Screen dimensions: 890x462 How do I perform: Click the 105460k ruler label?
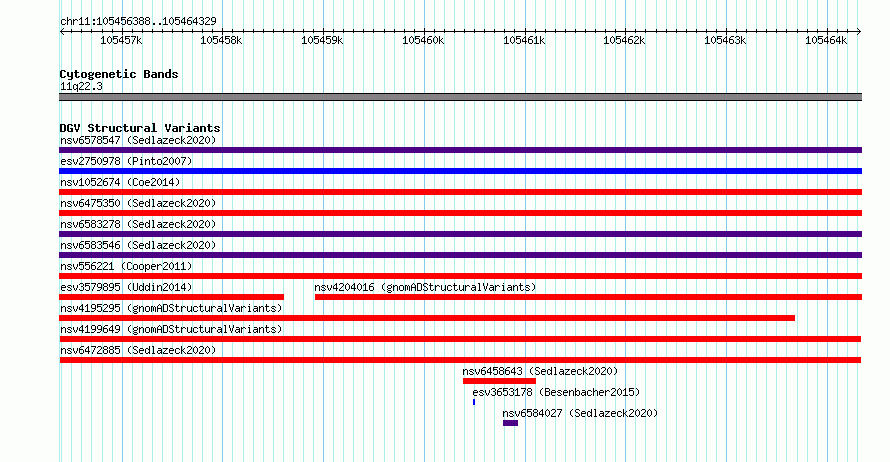[x=423, y=40]
